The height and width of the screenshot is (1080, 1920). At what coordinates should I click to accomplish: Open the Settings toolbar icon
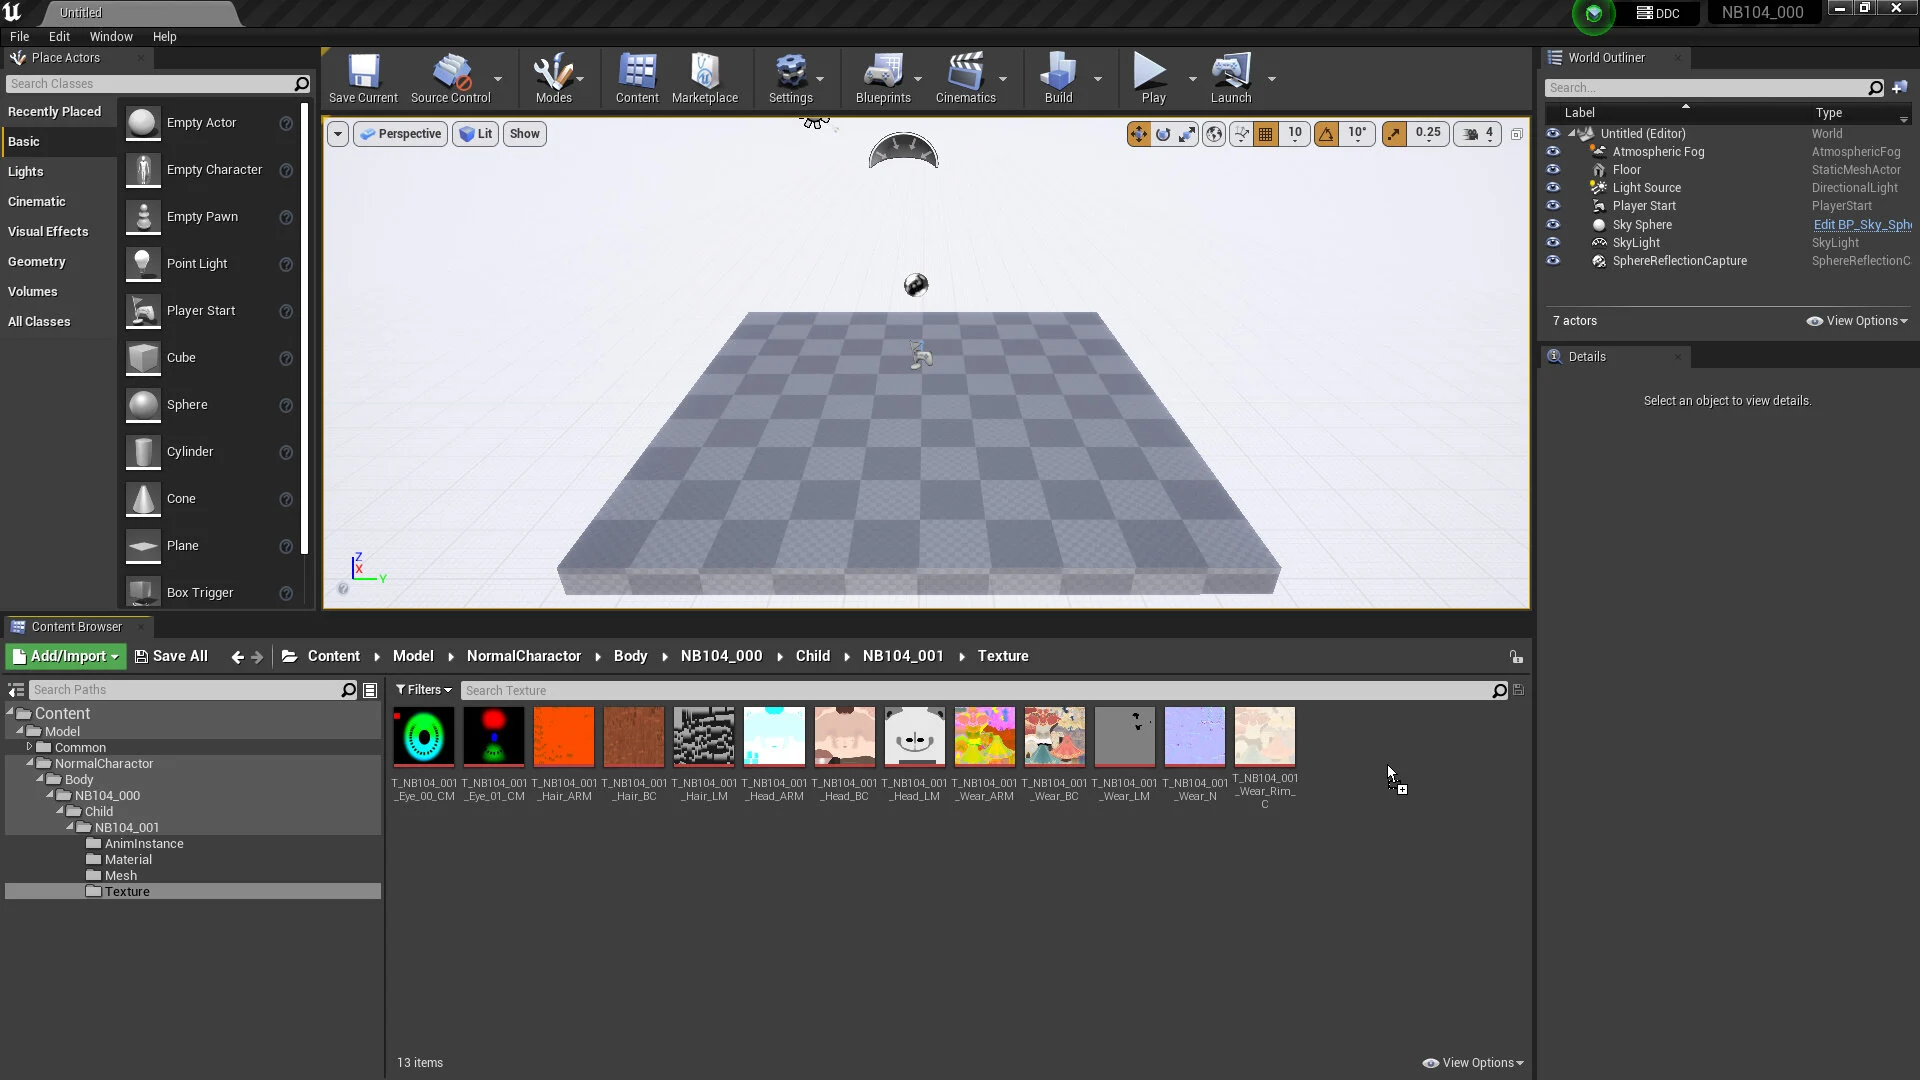point(790,78)
